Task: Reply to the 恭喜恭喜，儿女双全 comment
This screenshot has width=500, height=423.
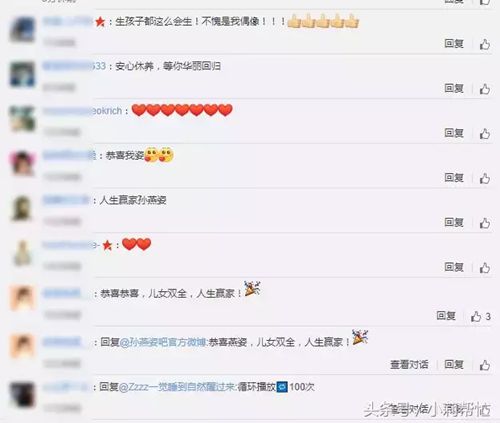Action: click(446, 315)
